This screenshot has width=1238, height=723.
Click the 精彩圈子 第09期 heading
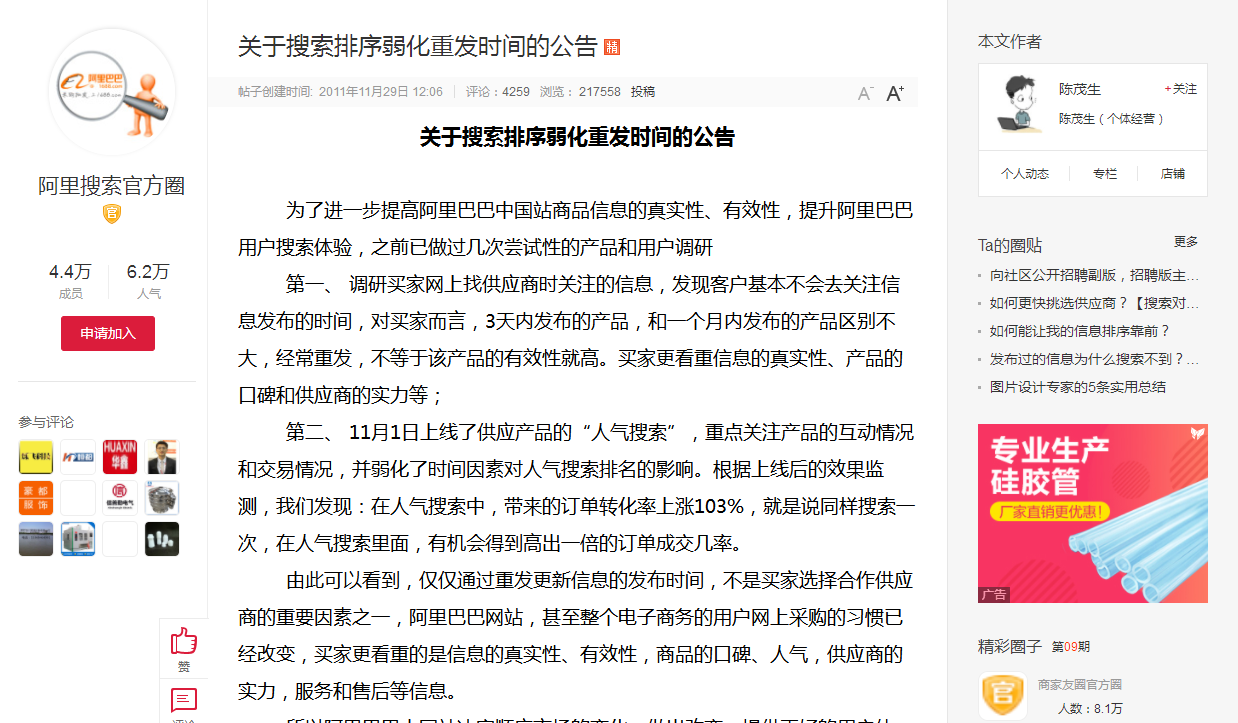[x=1034, y=647]
